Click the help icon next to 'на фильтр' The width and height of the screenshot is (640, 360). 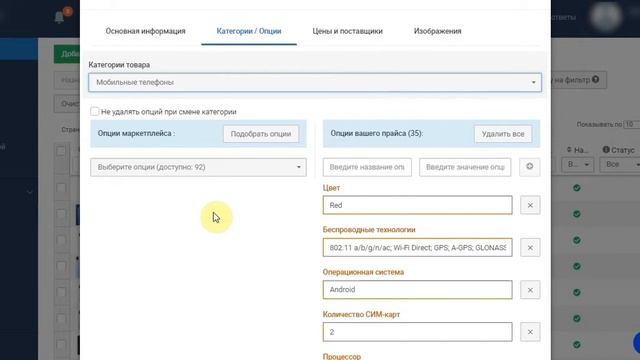[596, 79]
